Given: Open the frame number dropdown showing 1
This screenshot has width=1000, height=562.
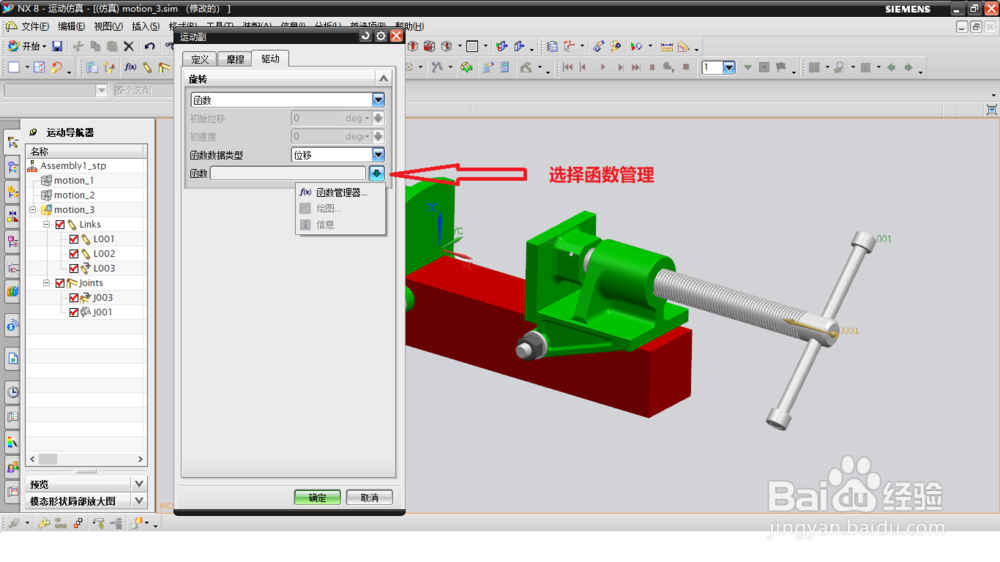Looking at the screenshot, I should [x=729, y=67].
